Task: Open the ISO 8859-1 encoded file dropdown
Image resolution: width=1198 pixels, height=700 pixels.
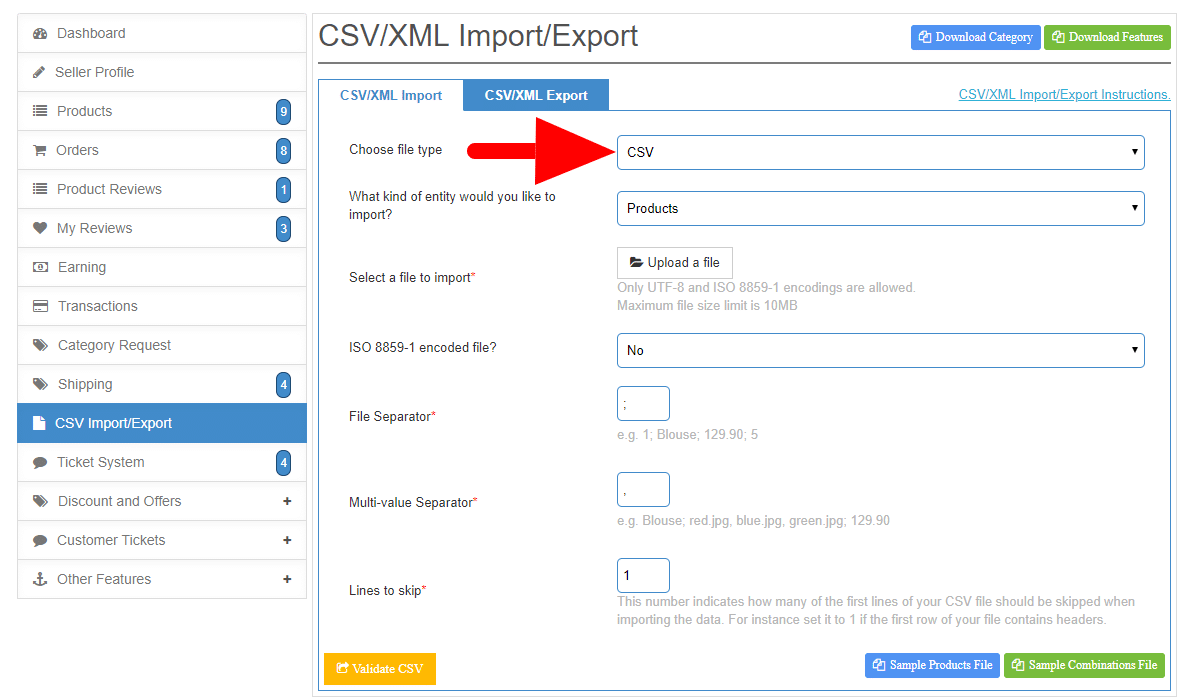Action: [x=880, y=350]
